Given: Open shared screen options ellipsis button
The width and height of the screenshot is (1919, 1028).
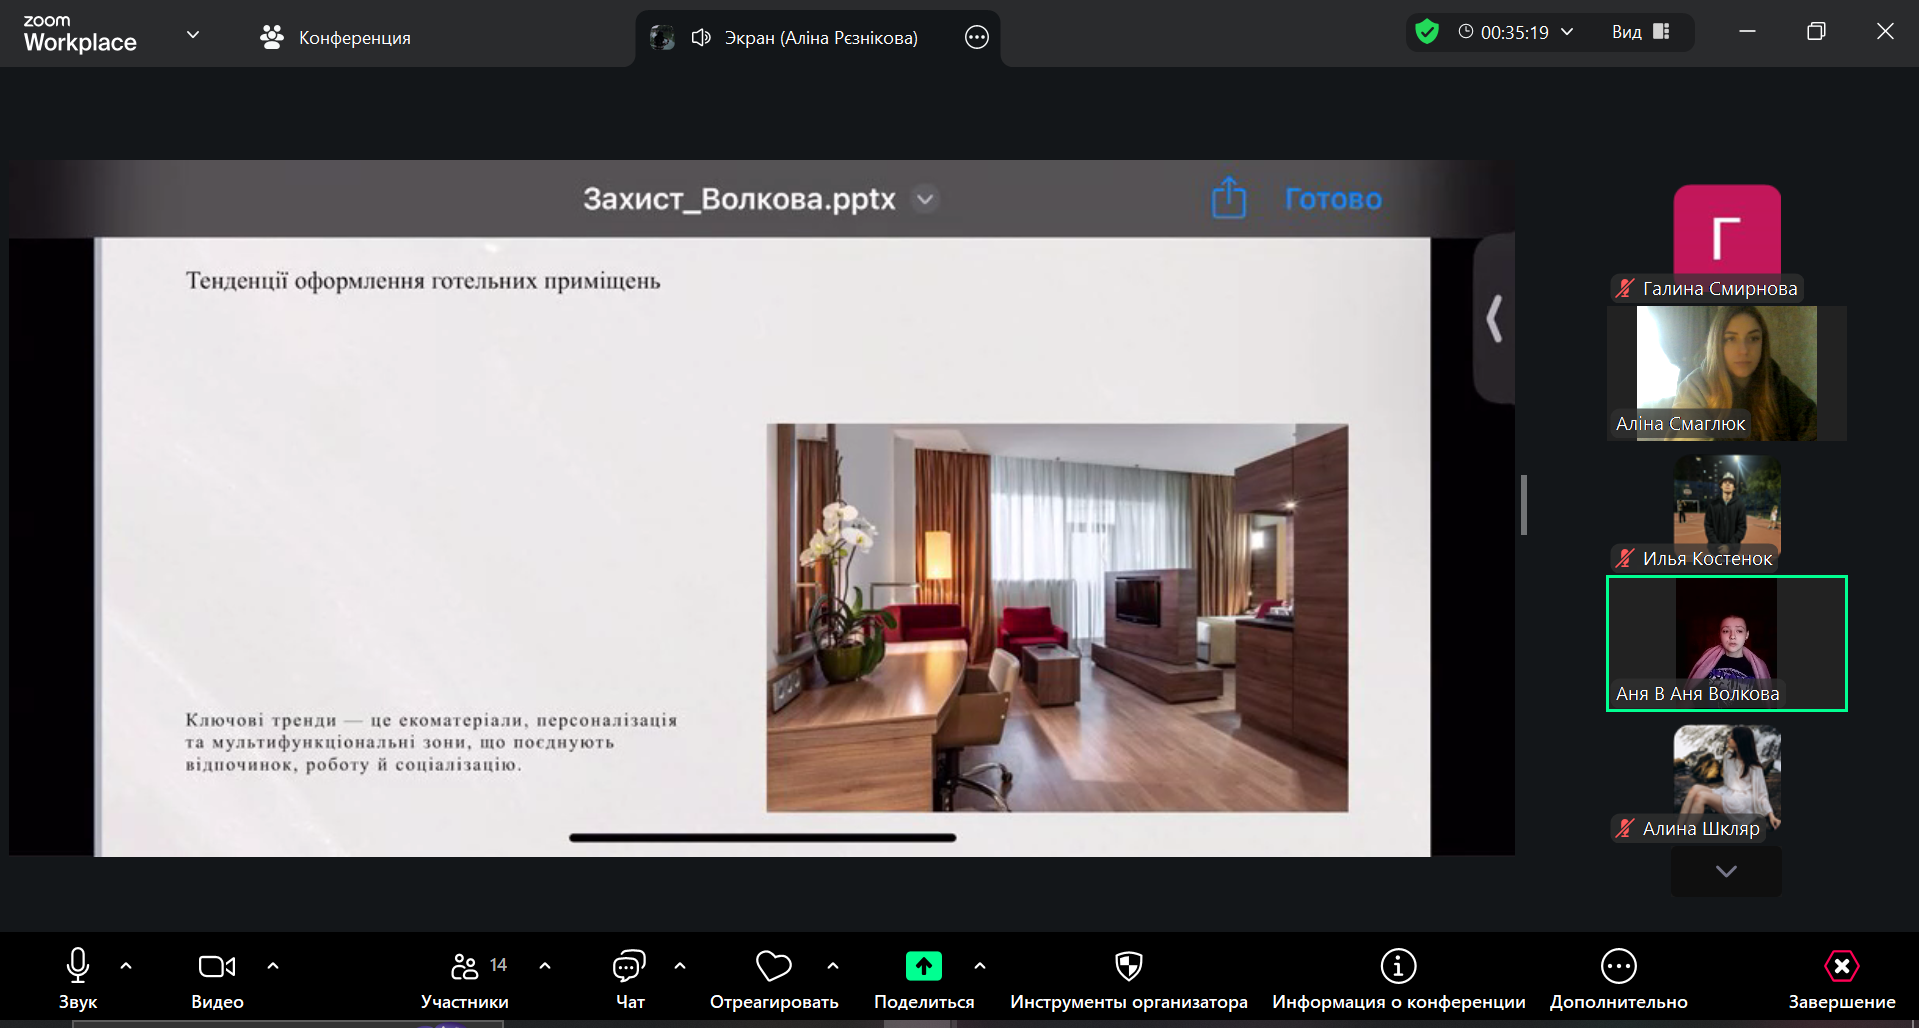Looking at the screenshot, I should click(x=976, y=38).
